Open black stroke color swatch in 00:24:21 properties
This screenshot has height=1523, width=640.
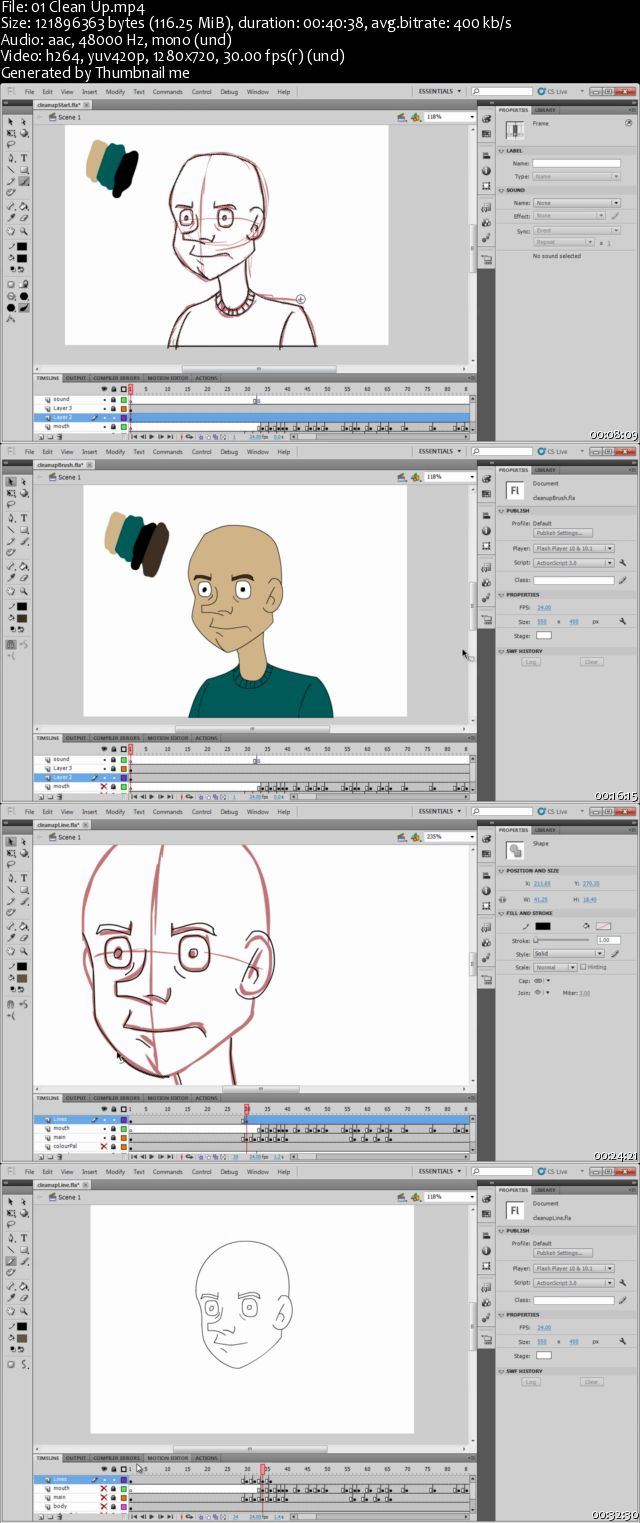[x=543, y=926]
